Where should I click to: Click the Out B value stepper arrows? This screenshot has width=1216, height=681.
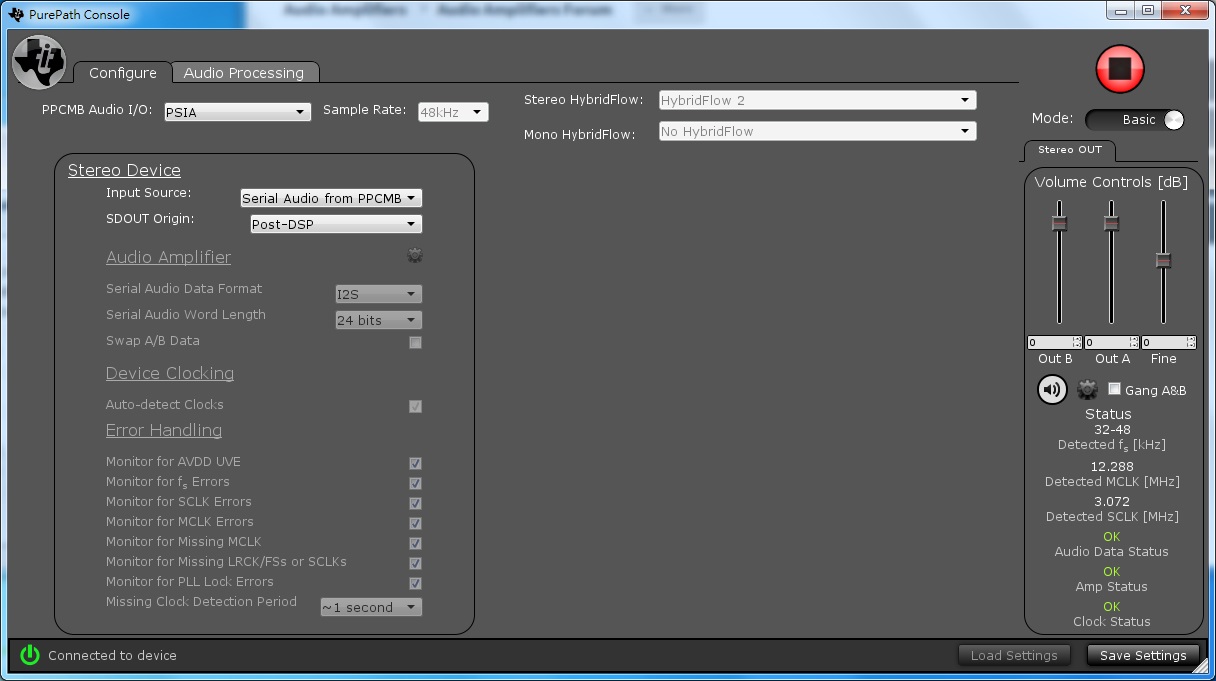point(1077,342)
